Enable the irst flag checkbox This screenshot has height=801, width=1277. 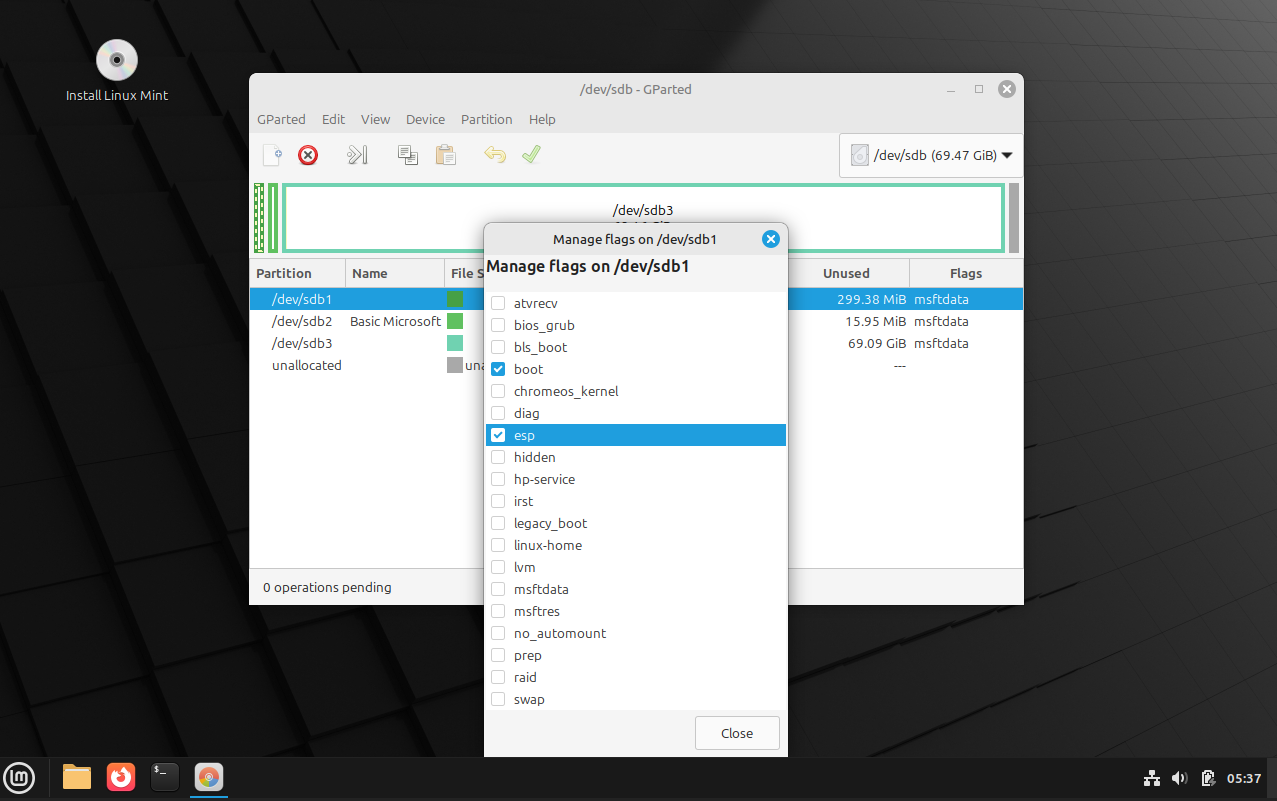coord(498,501)
